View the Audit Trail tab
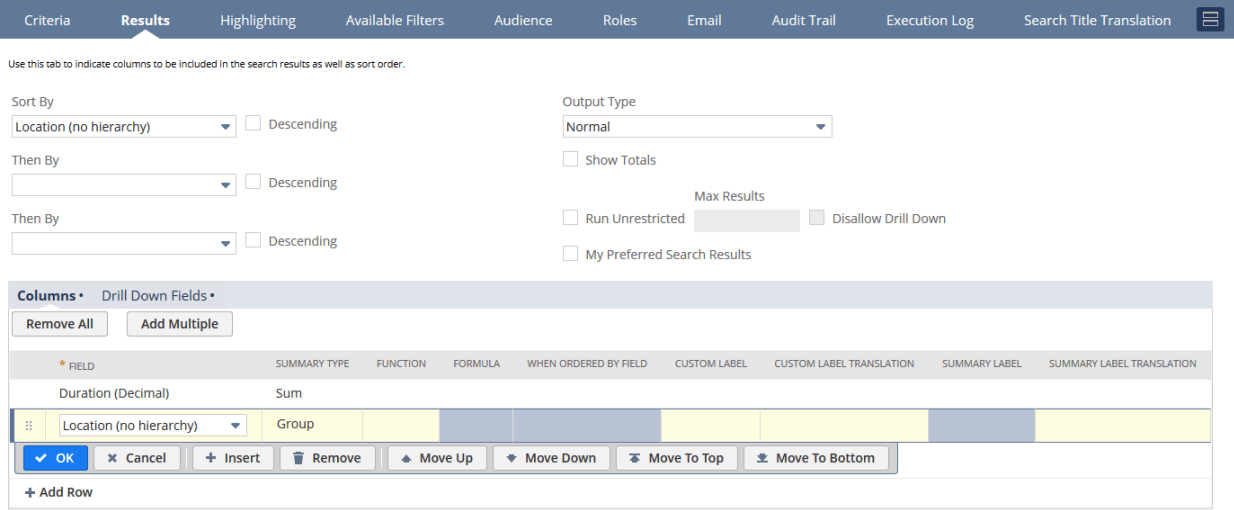 tap(803, 20)
